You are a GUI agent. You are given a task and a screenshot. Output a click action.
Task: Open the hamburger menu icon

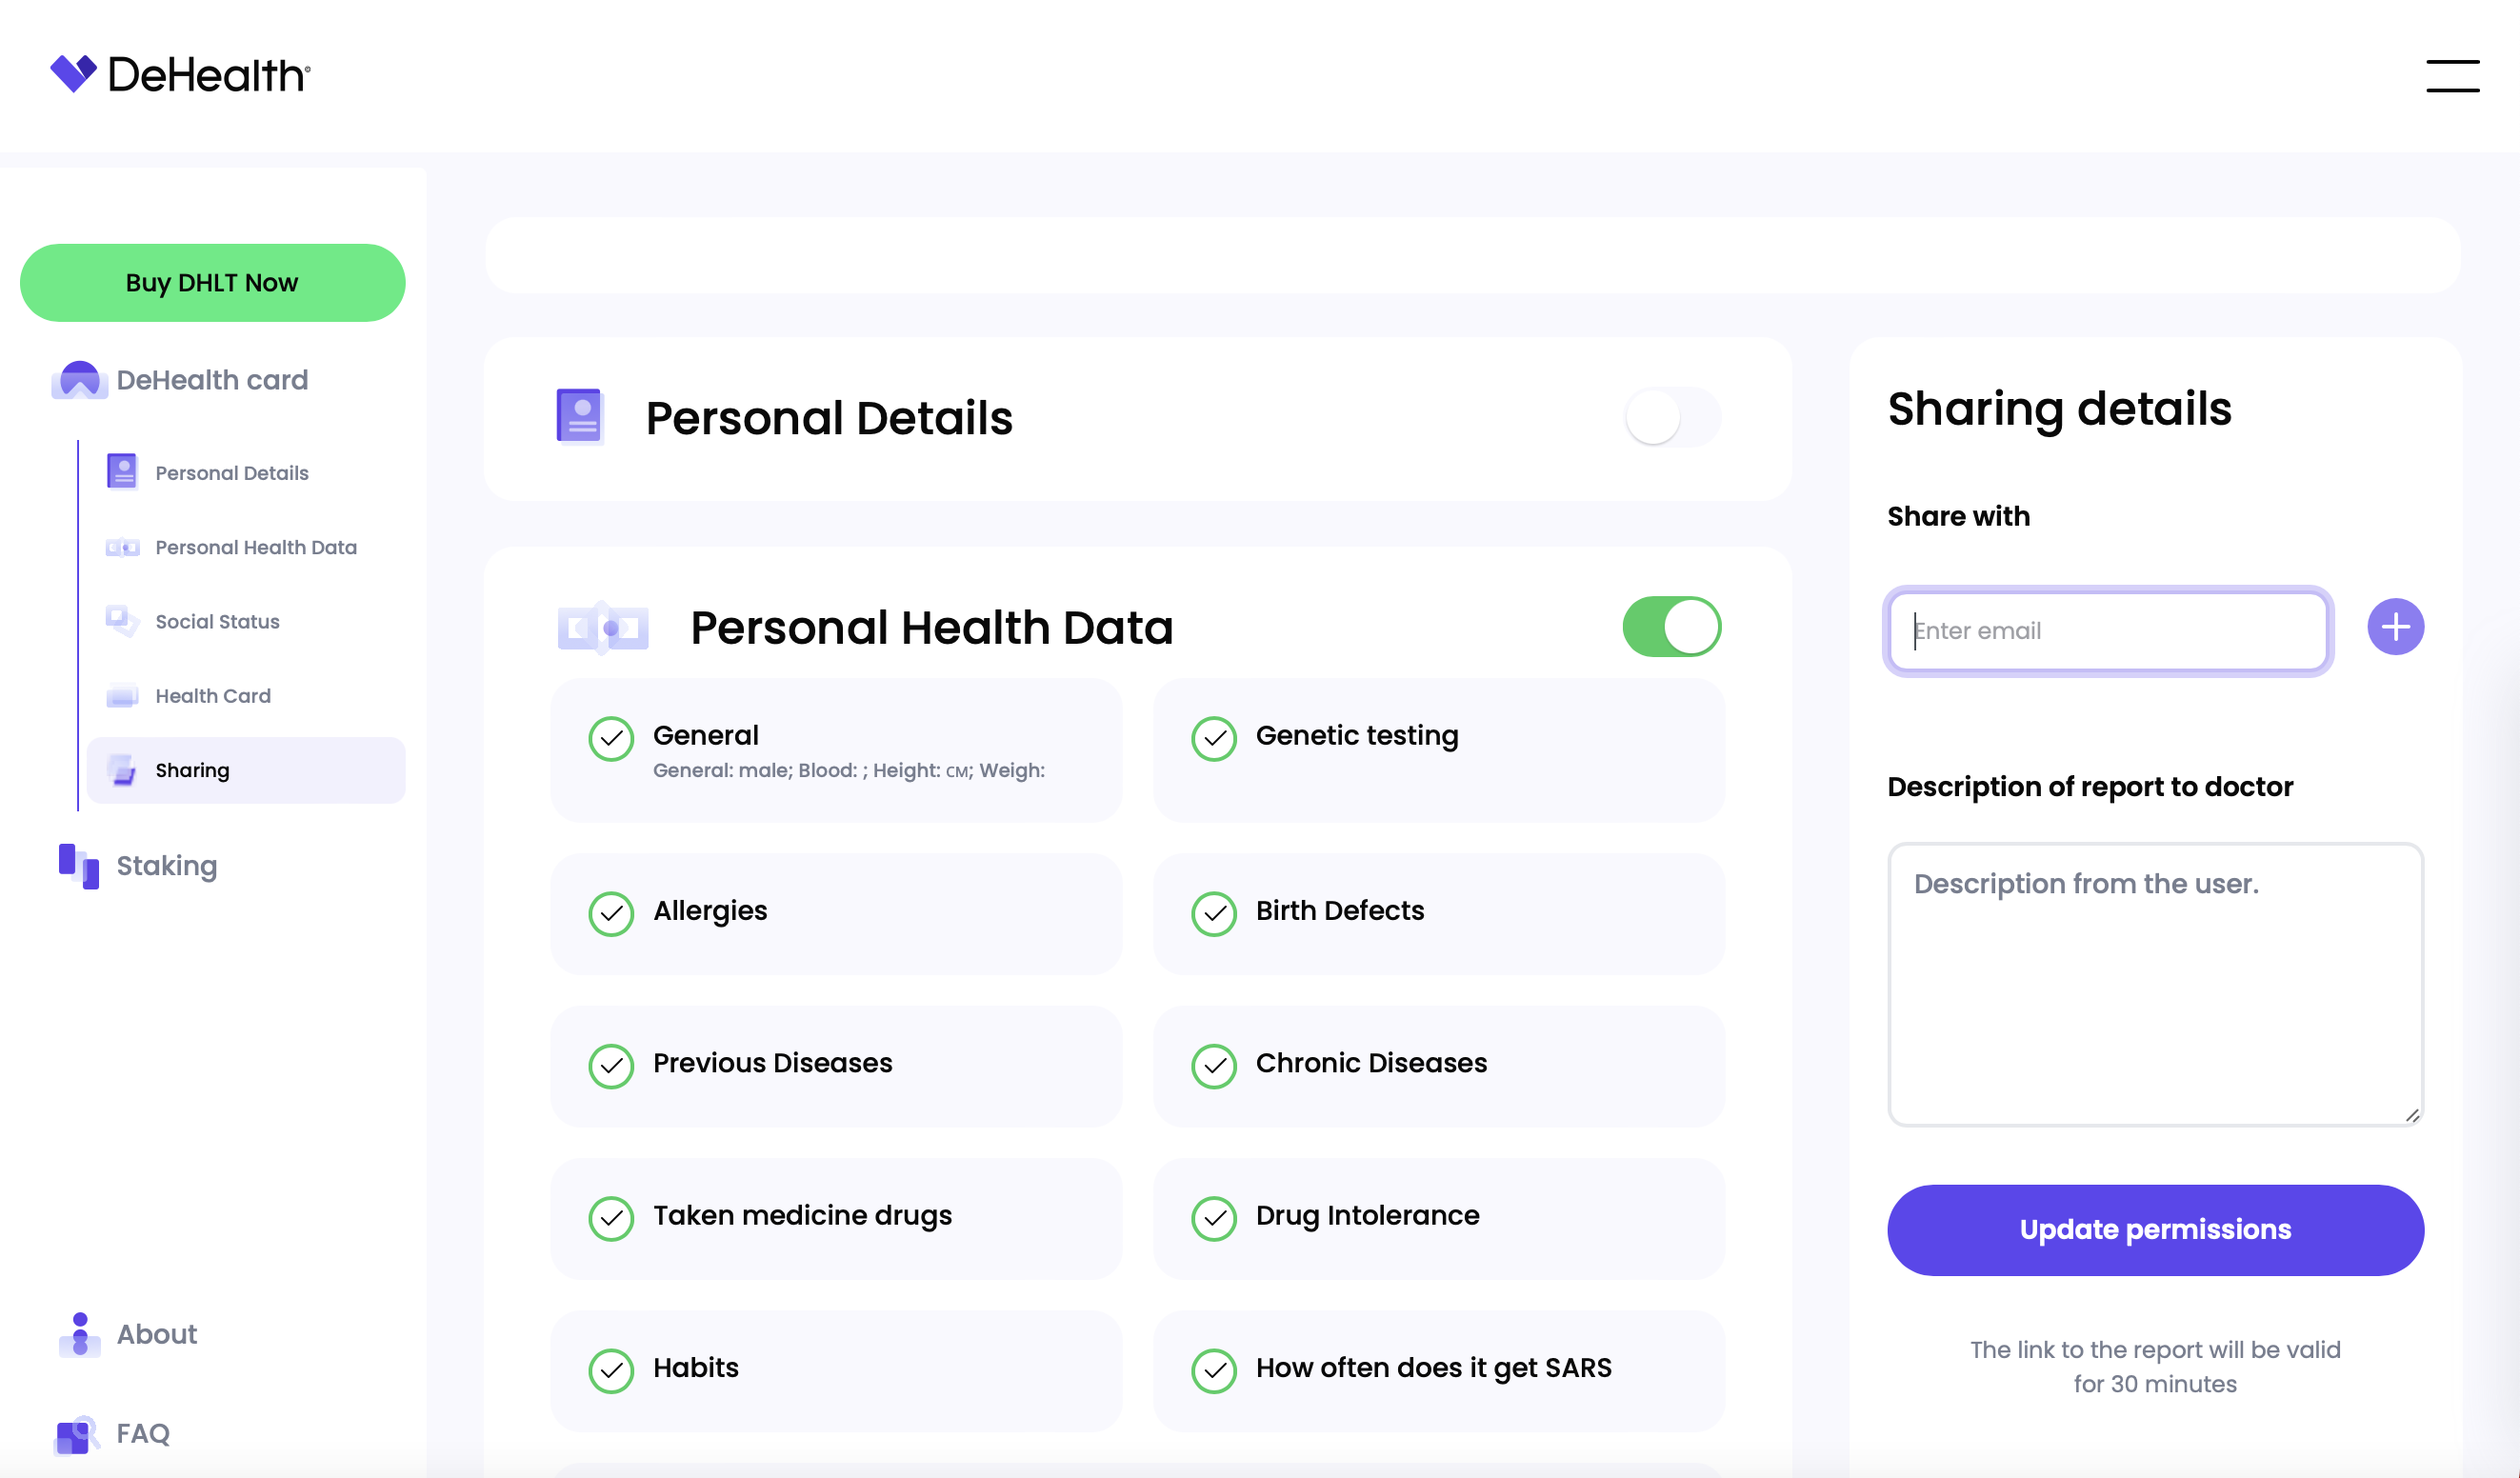point(2452,75)
